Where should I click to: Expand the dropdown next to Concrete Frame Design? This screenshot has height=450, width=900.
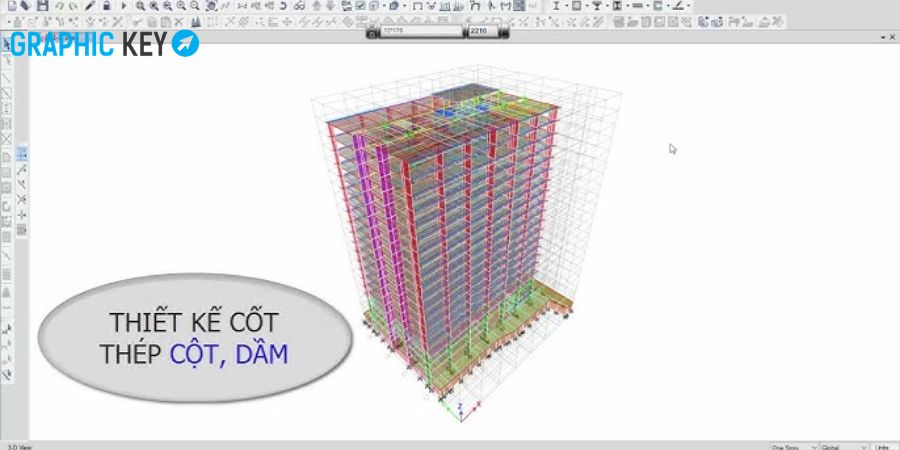[587, 6]
